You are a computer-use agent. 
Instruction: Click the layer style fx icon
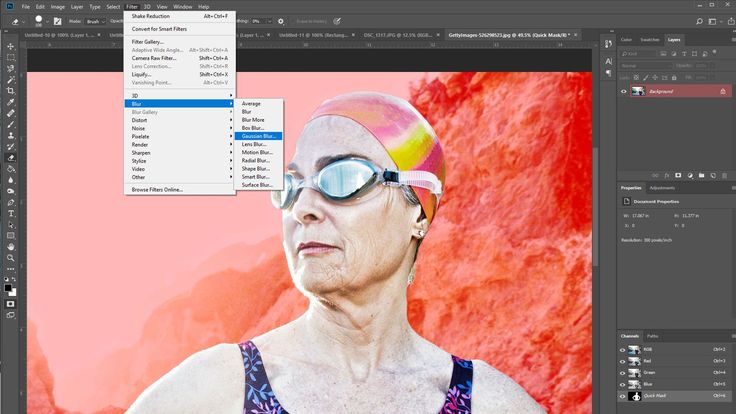click(667, 176)
